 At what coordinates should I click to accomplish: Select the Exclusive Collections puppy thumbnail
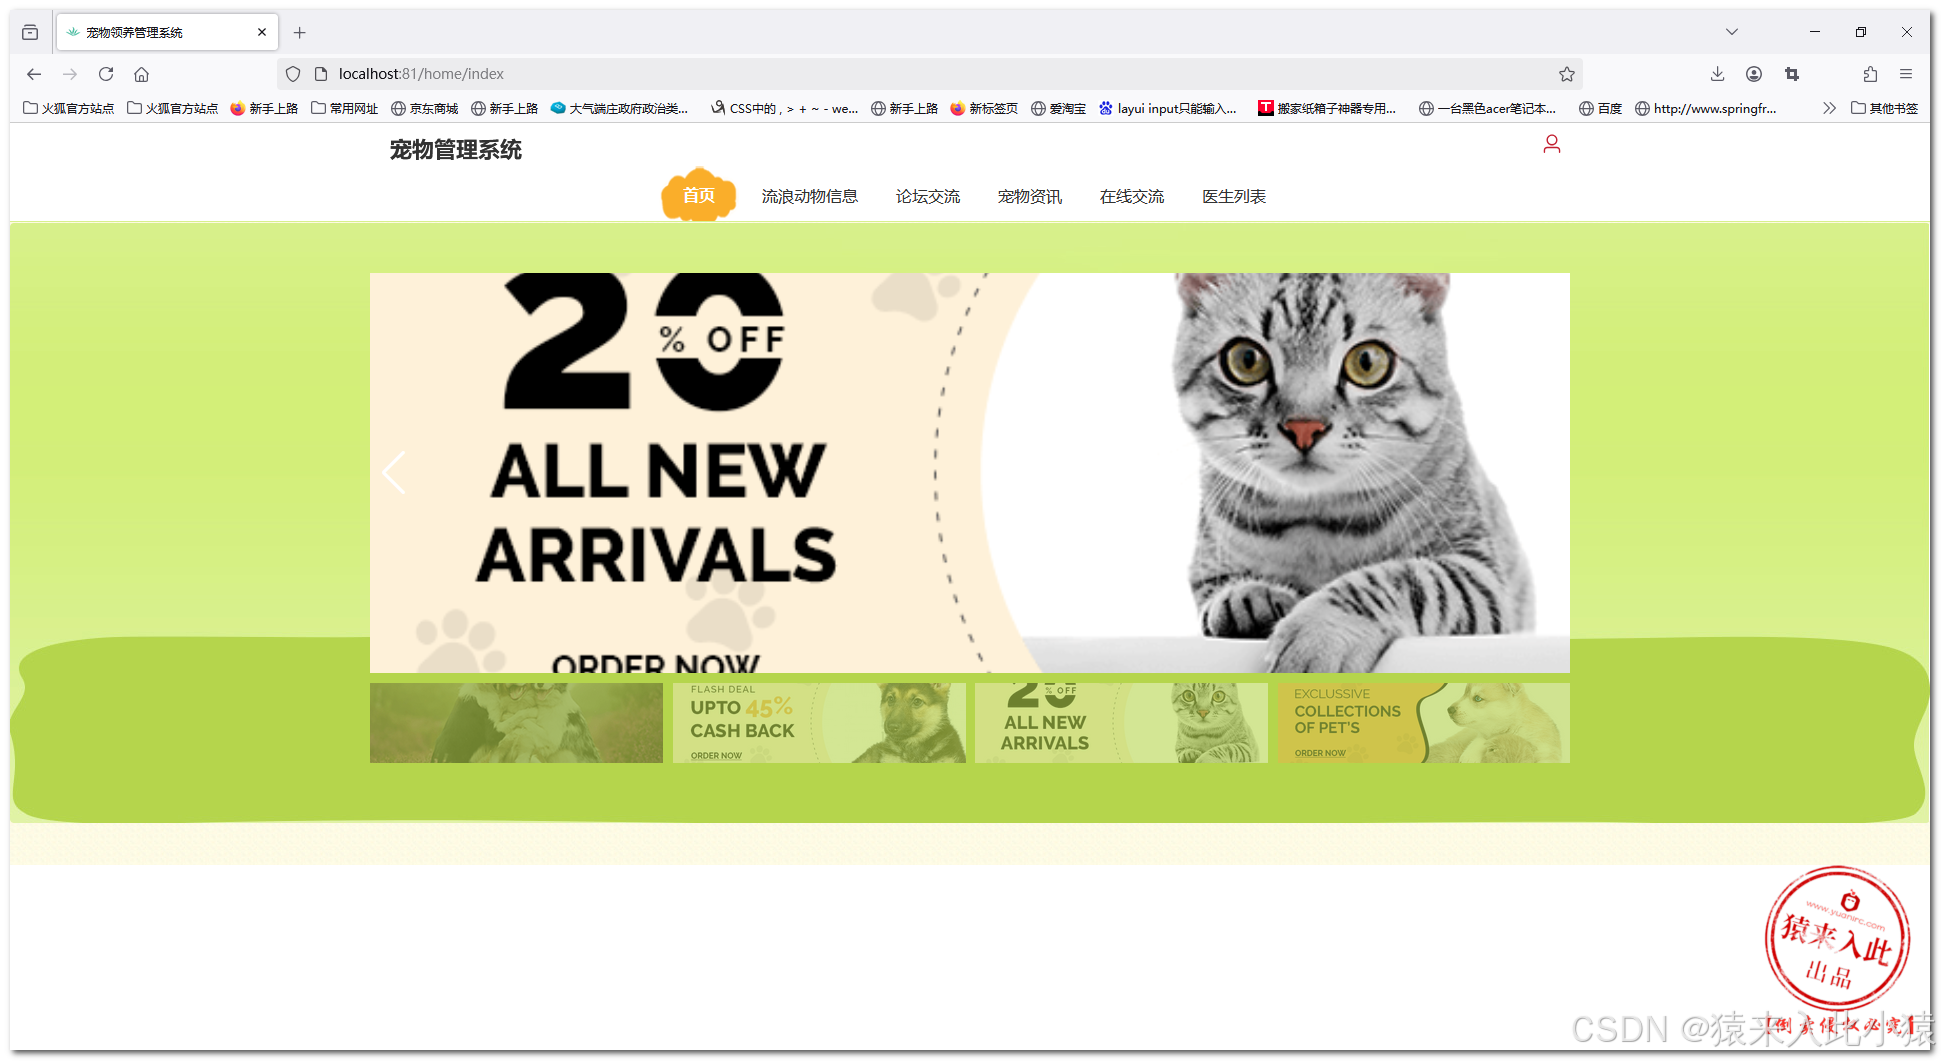1423,723
